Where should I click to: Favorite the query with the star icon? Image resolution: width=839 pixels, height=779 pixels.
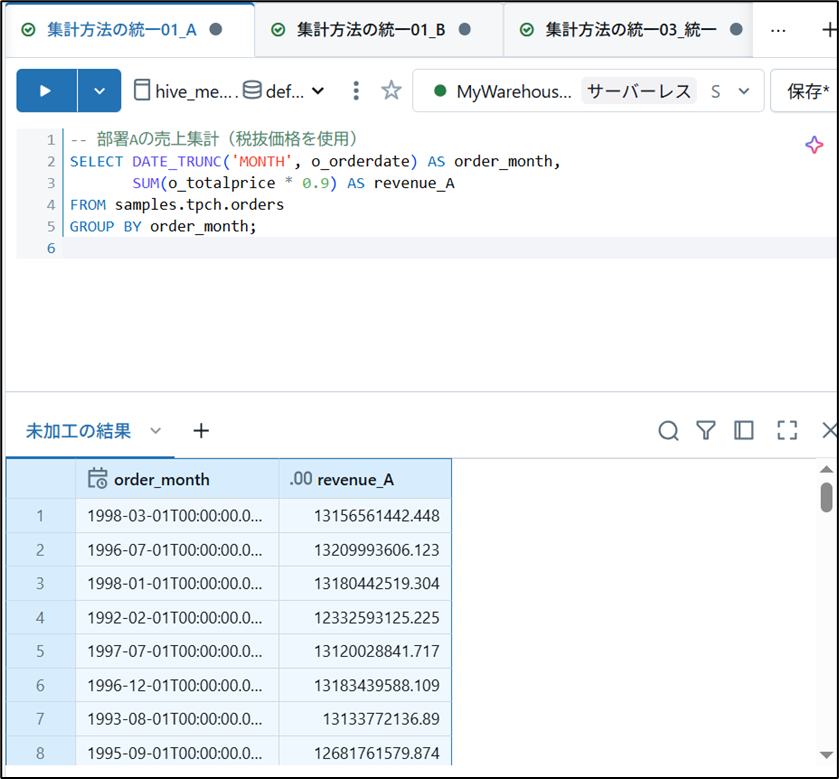tap(391, 90)
